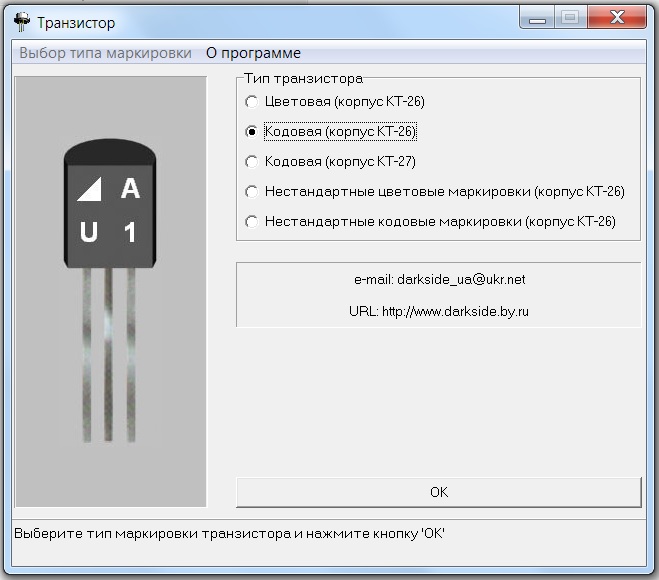This screenshot has height=580, width=659.
Task: Open the 'Выбор типа маркировки' menu
Action: click(105, 53)
